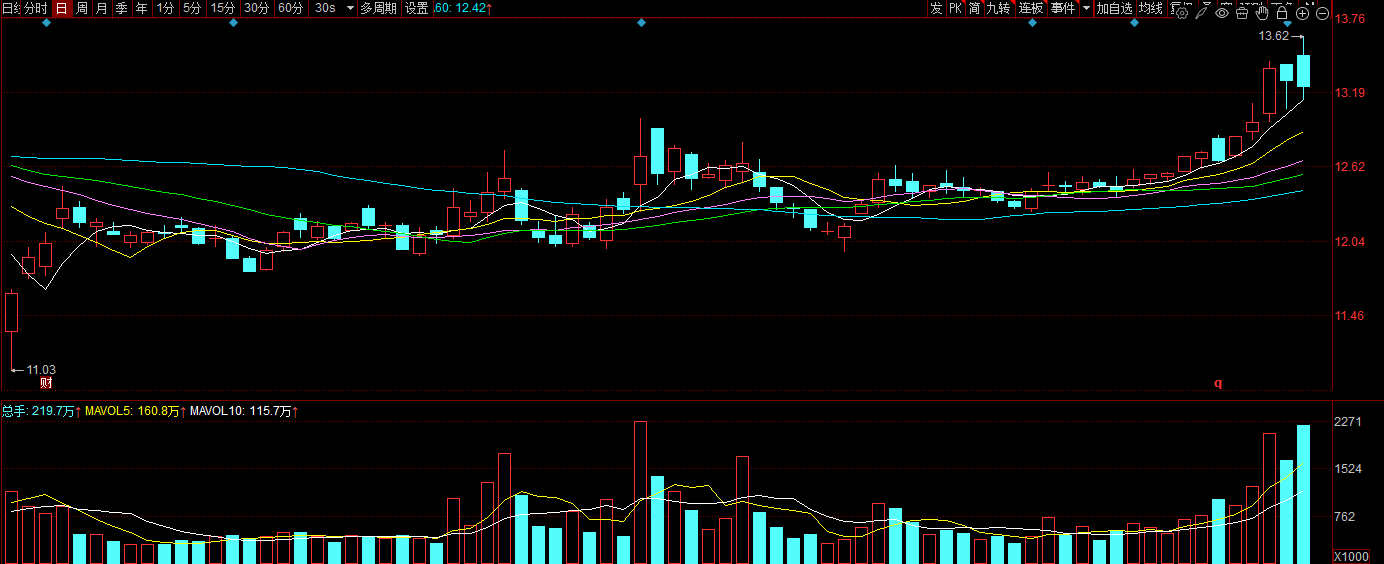Click the 762 volume axis label

(x=1346, y=517)
